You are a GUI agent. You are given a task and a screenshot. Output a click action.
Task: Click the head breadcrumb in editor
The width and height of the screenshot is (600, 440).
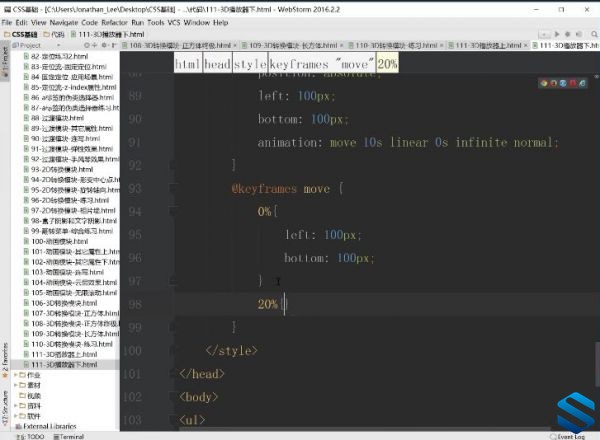click(217, 64)
